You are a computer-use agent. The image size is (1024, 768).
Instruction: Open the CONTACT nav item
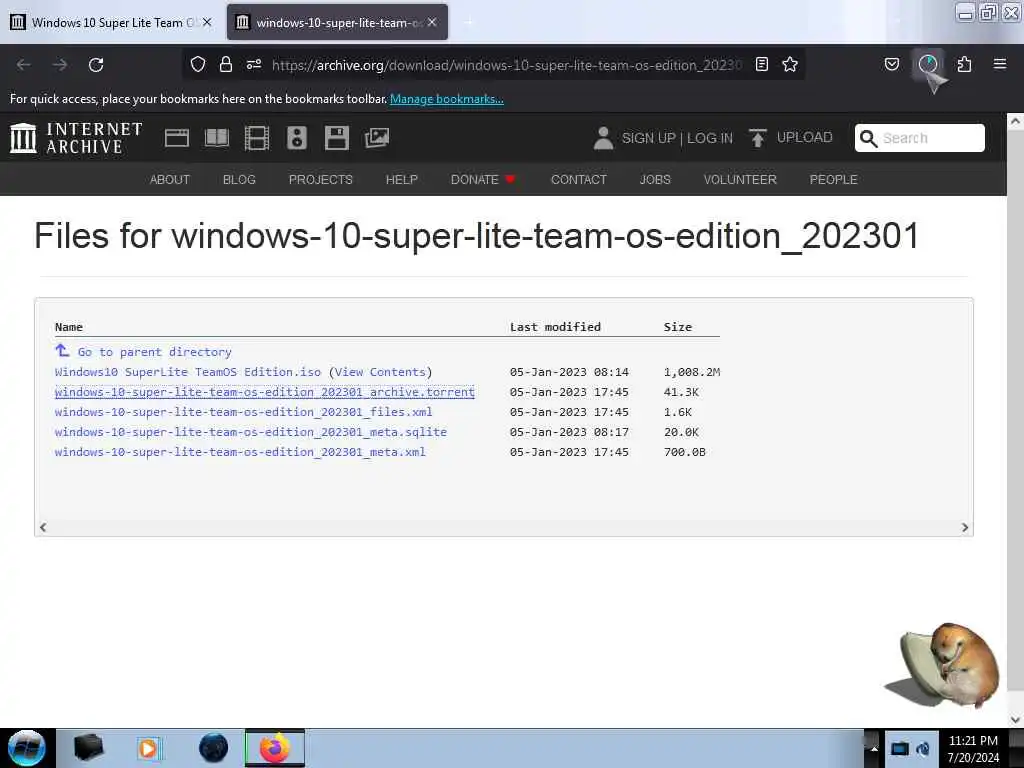(579, 180)
